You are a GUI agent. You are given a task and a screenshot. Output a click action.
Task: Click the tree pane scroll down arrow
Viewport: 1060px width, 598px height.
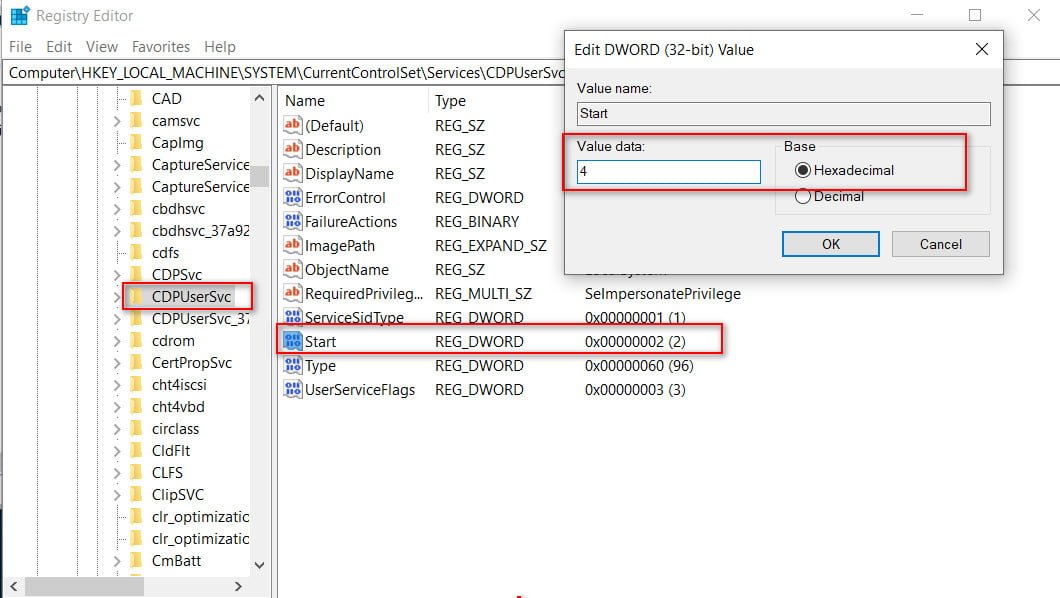[x=260, y=565]
